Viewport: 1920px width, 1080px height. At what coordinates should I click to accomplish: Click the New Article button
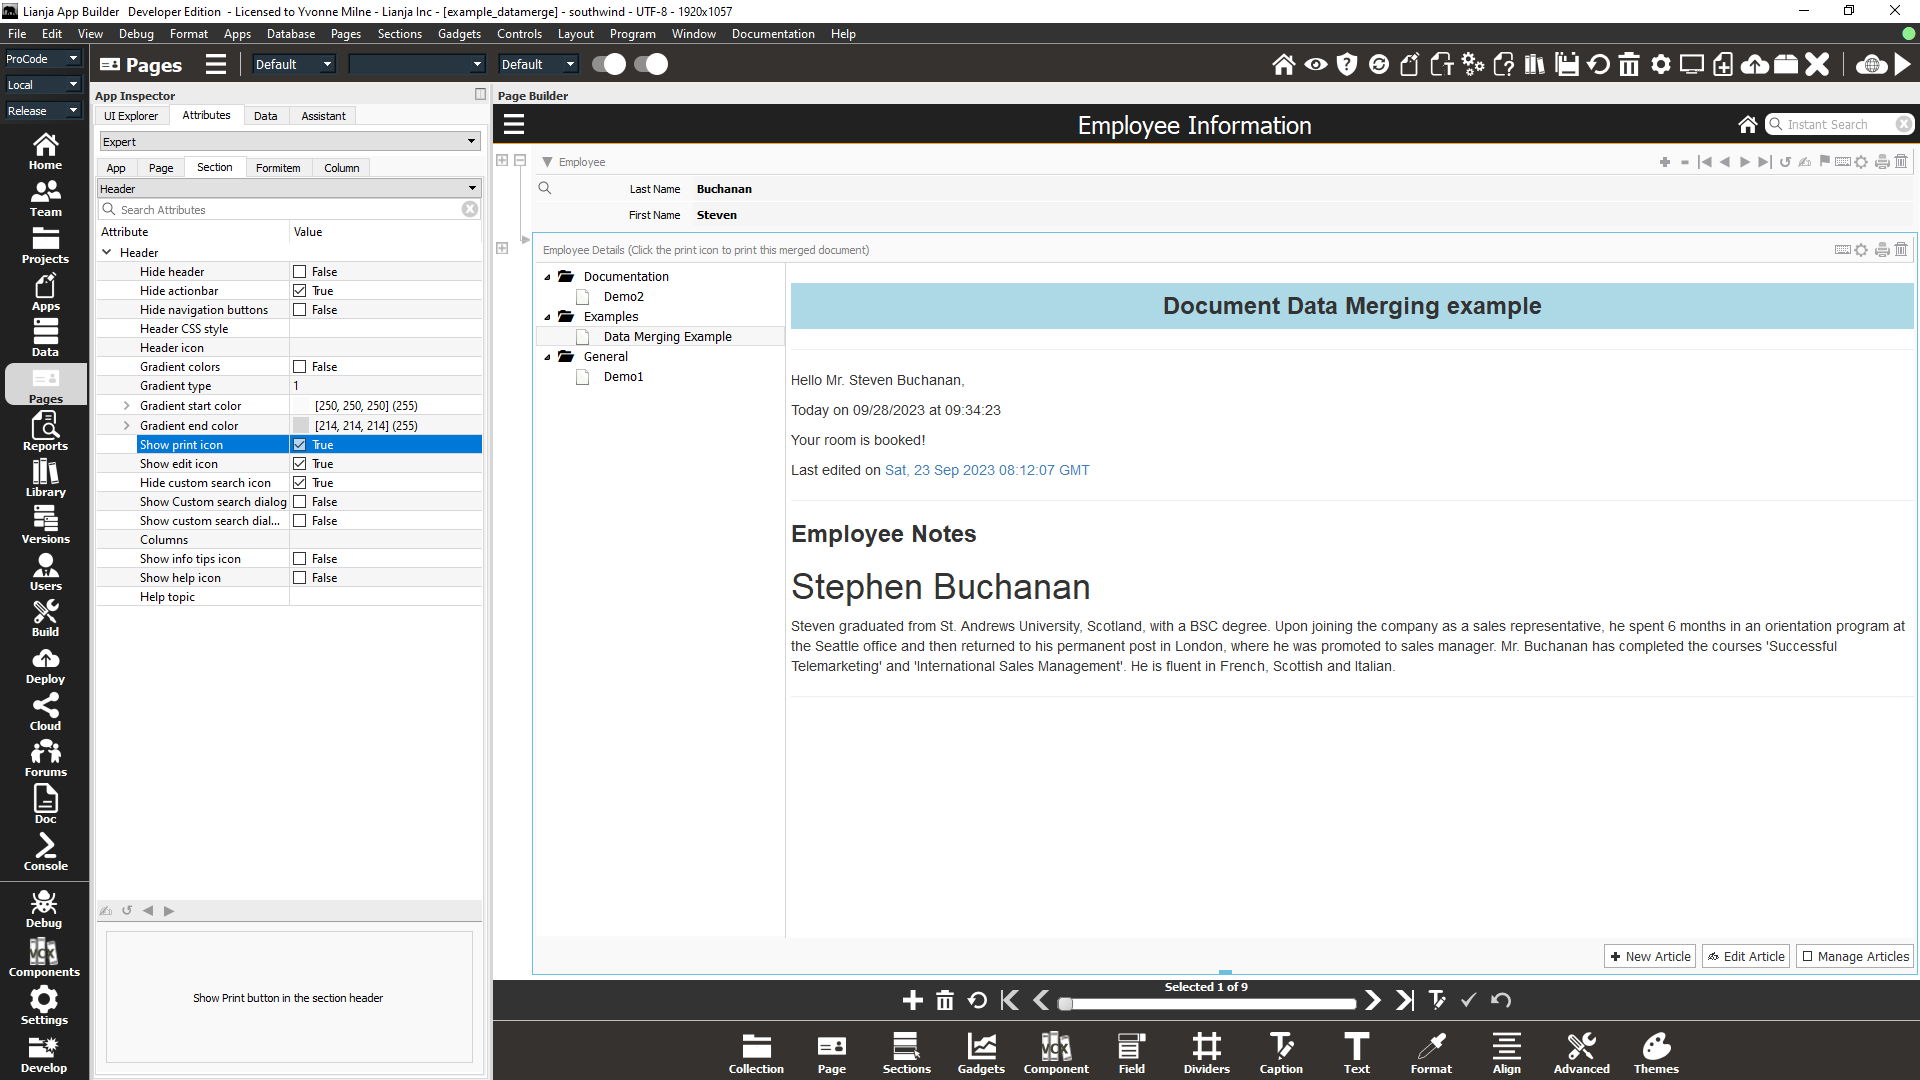[1649, 956]
